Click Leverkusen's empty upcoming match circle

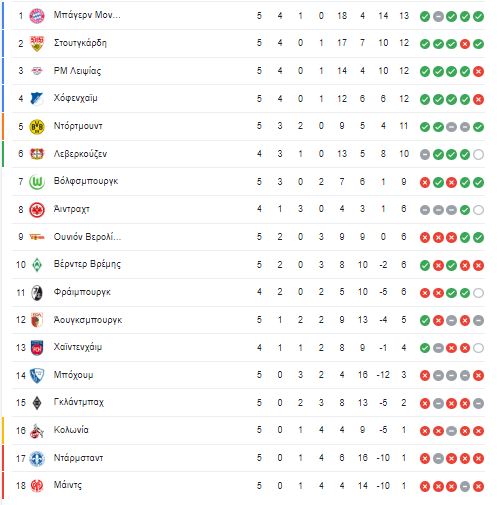coord(478,155)
